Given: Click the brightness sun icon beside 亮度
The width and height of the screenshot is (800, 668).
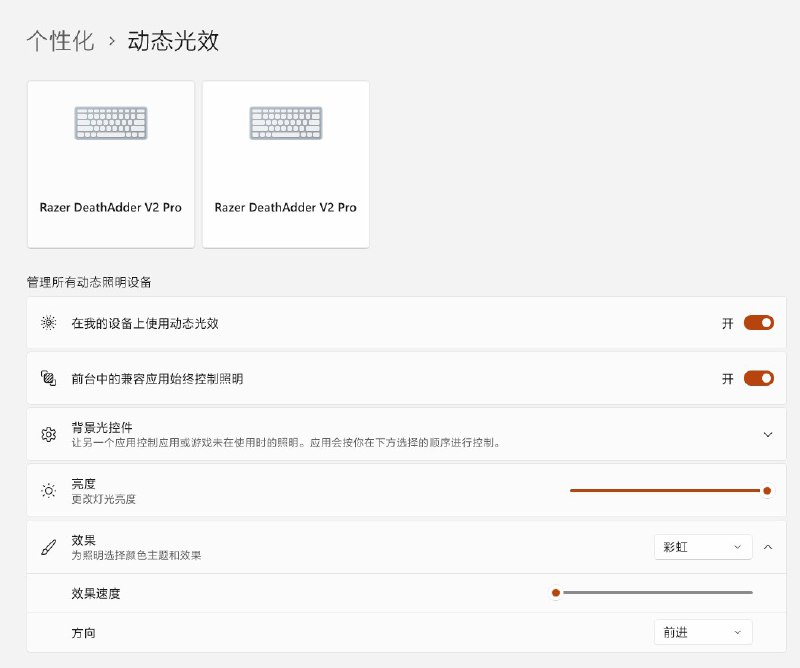Looking at the screenshot, I should point(48,490).
